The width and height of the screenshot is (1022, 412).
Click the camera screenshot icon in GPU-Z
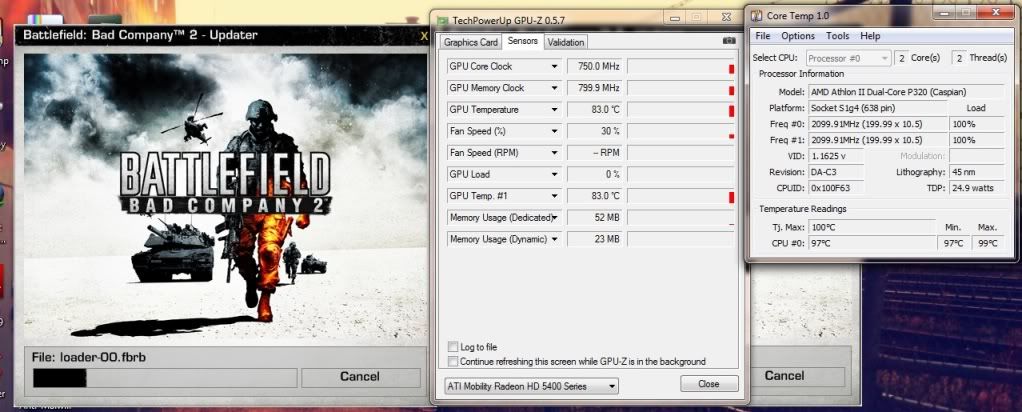click(728, 42)
